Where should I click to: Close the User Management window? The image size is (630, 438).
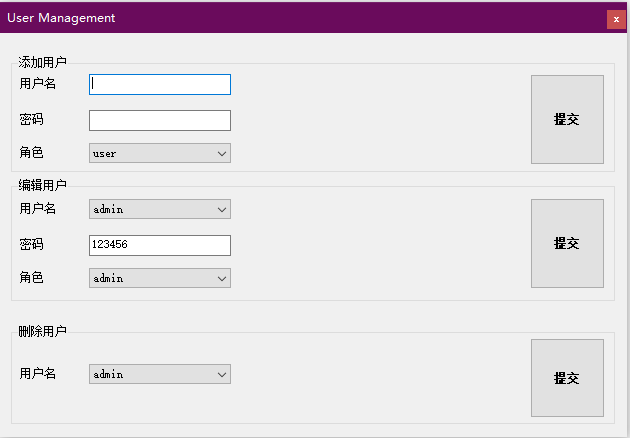click(615, 19)
